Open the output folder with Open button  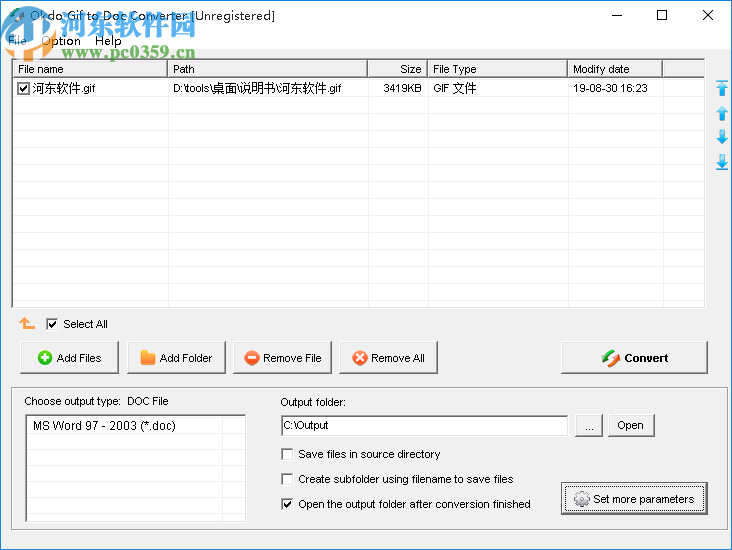tap(631, 425)
